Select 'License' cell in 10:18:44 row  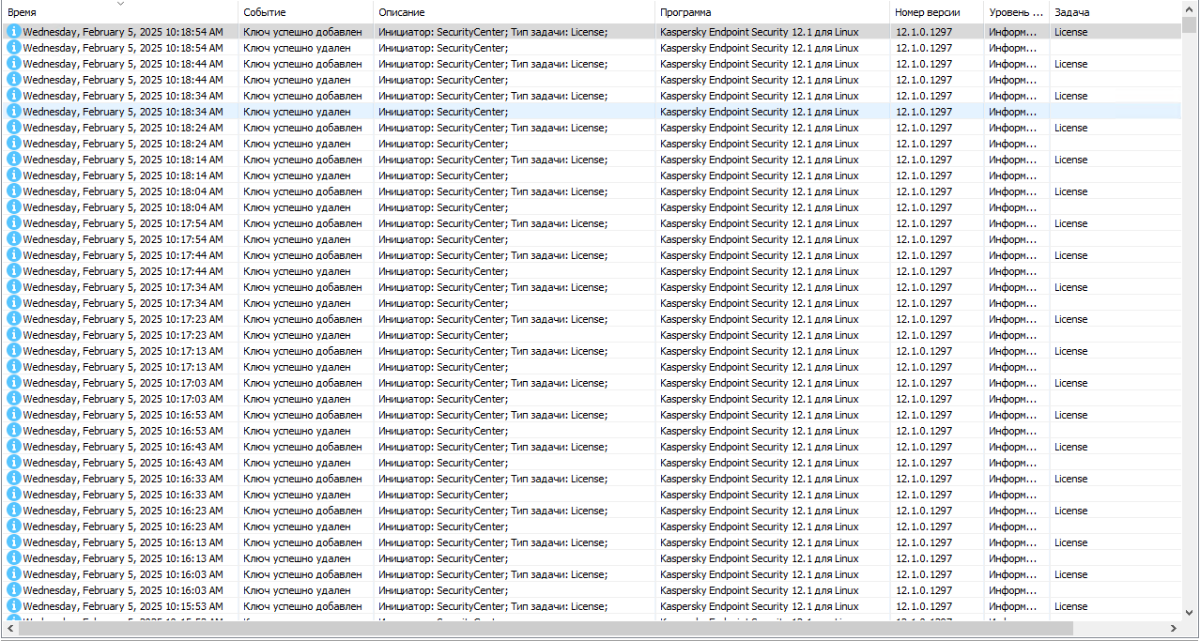[x=1071, y=64]
